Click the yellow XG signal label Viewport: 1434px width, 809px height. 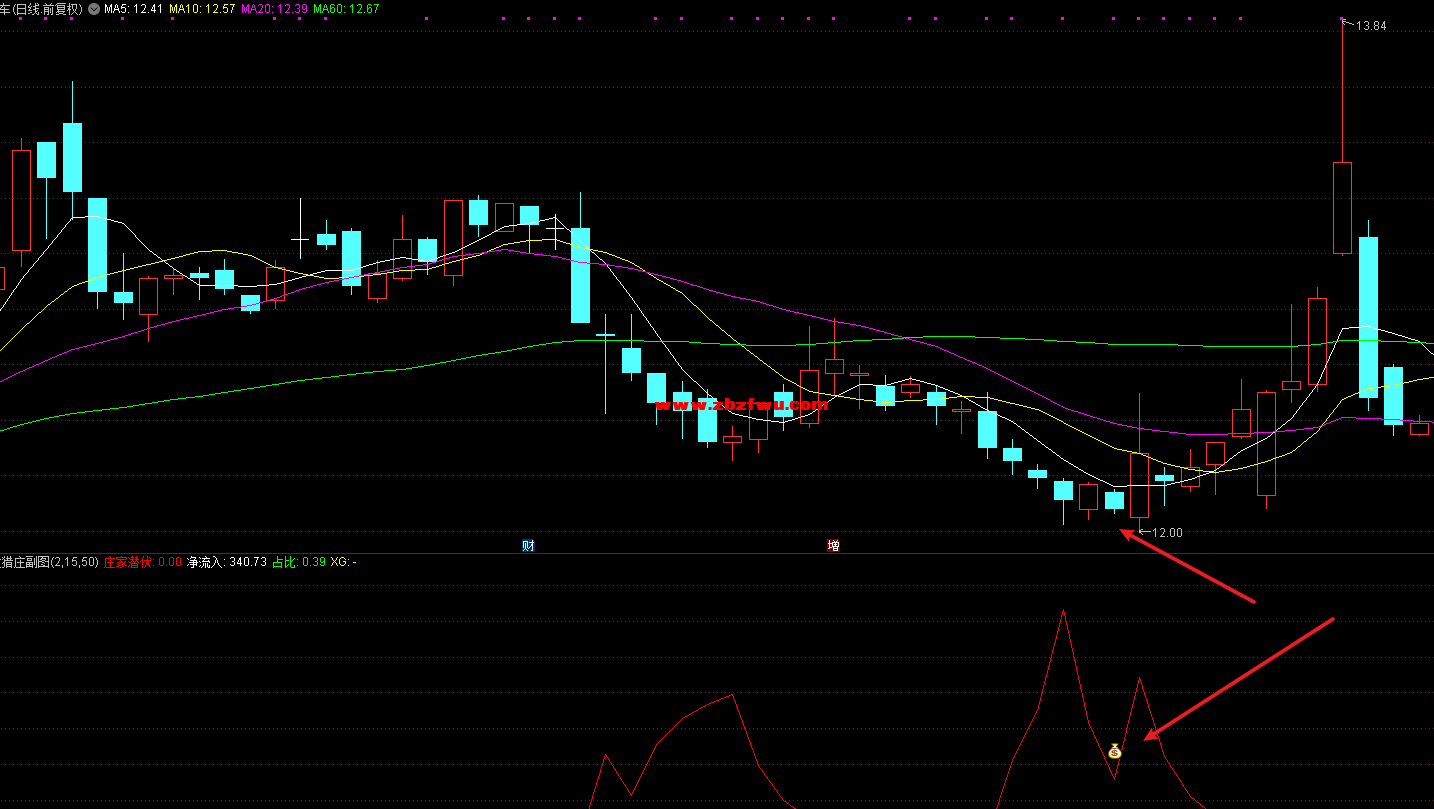coord(343,562)
